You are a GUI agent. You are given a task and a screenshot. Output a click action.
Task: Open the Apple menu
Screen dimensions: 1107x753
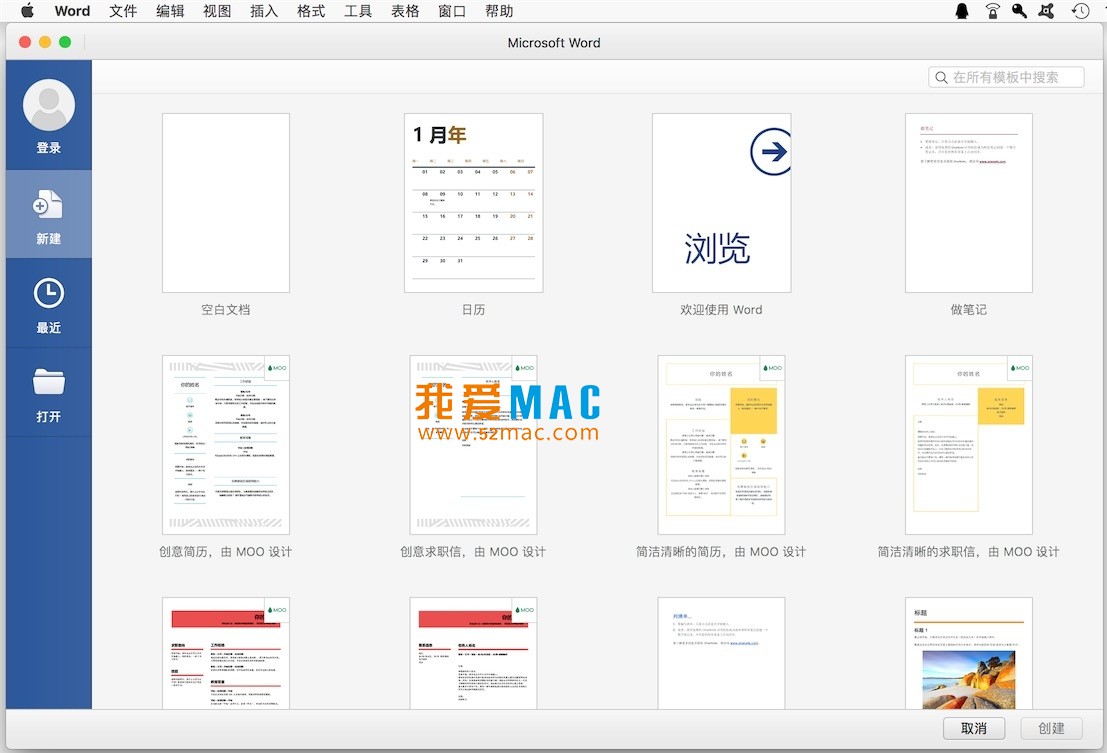28,11
